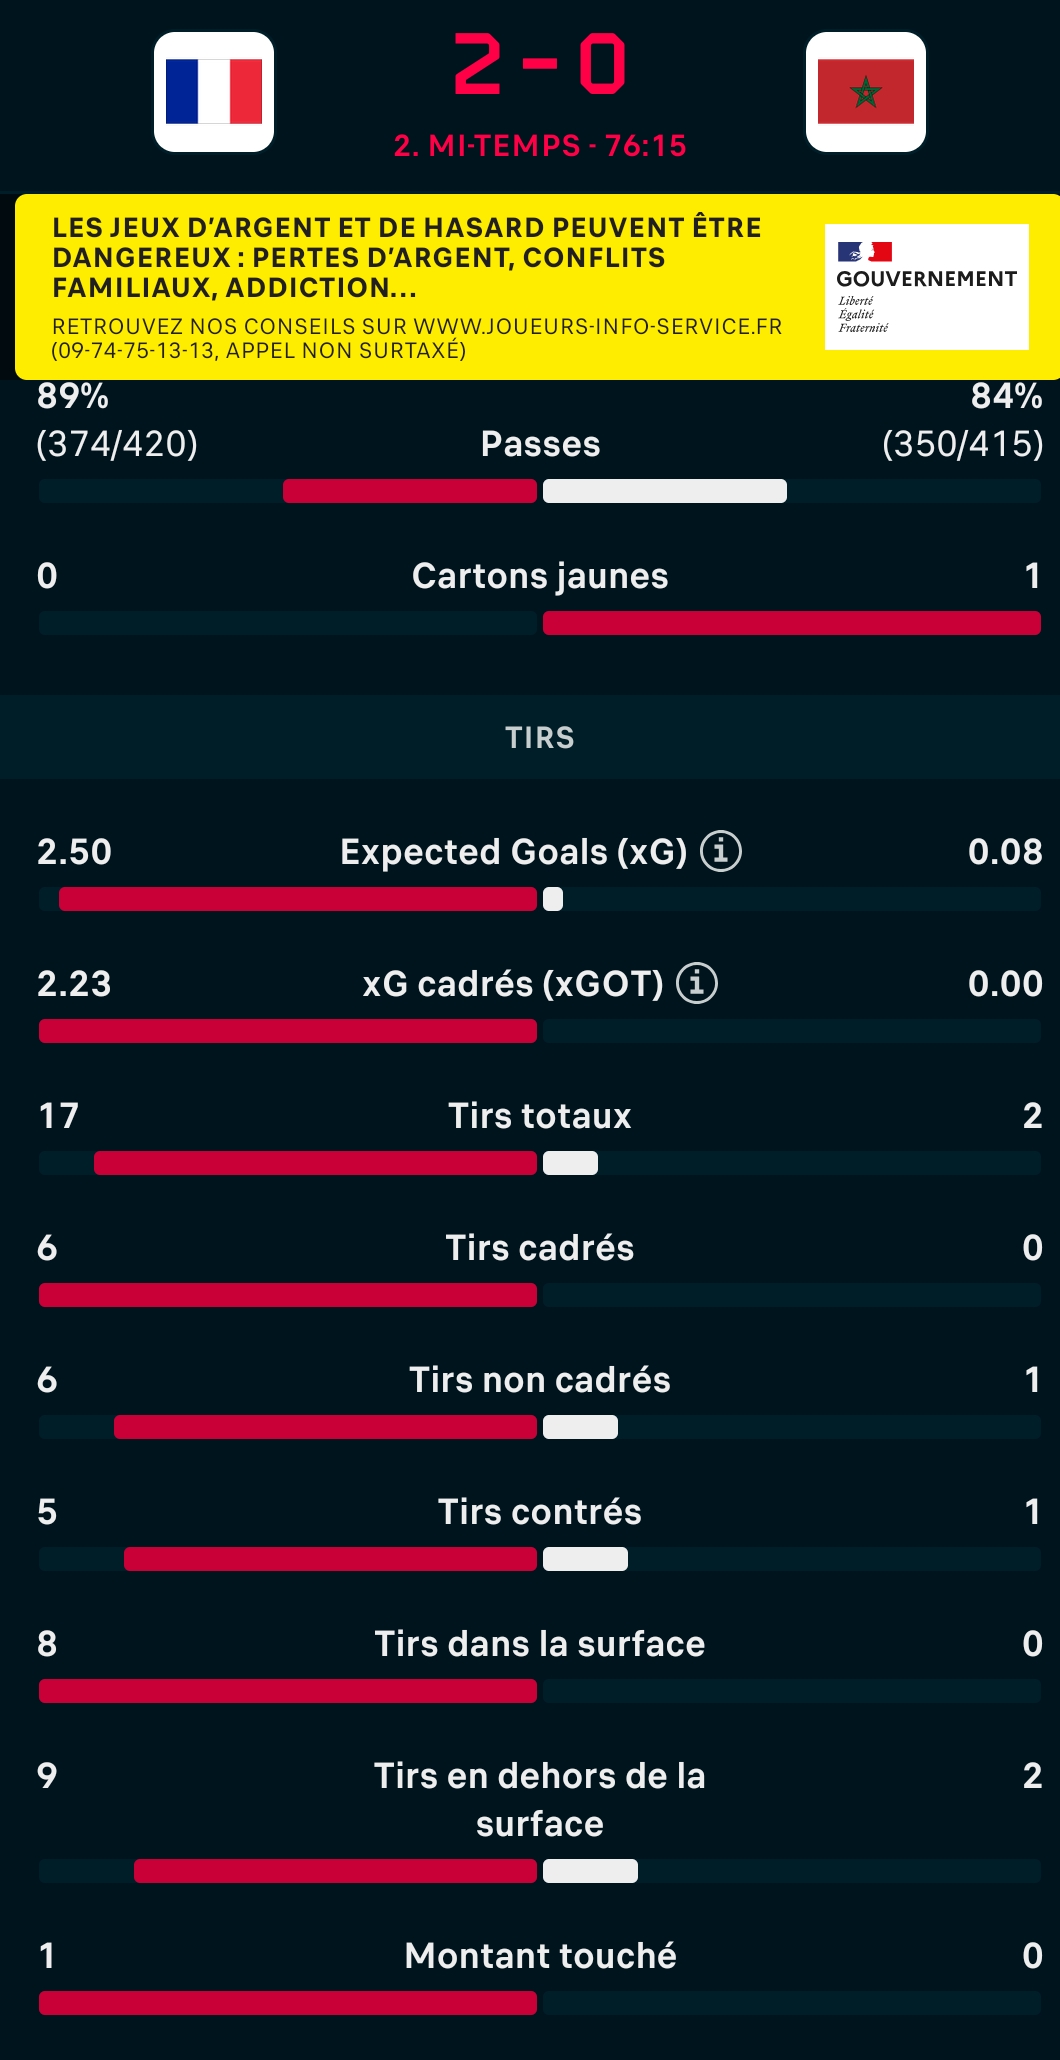Tap the Tirs contrés statistic label
Viewport: 1060px width, 2060px height.
(540, 1512)
